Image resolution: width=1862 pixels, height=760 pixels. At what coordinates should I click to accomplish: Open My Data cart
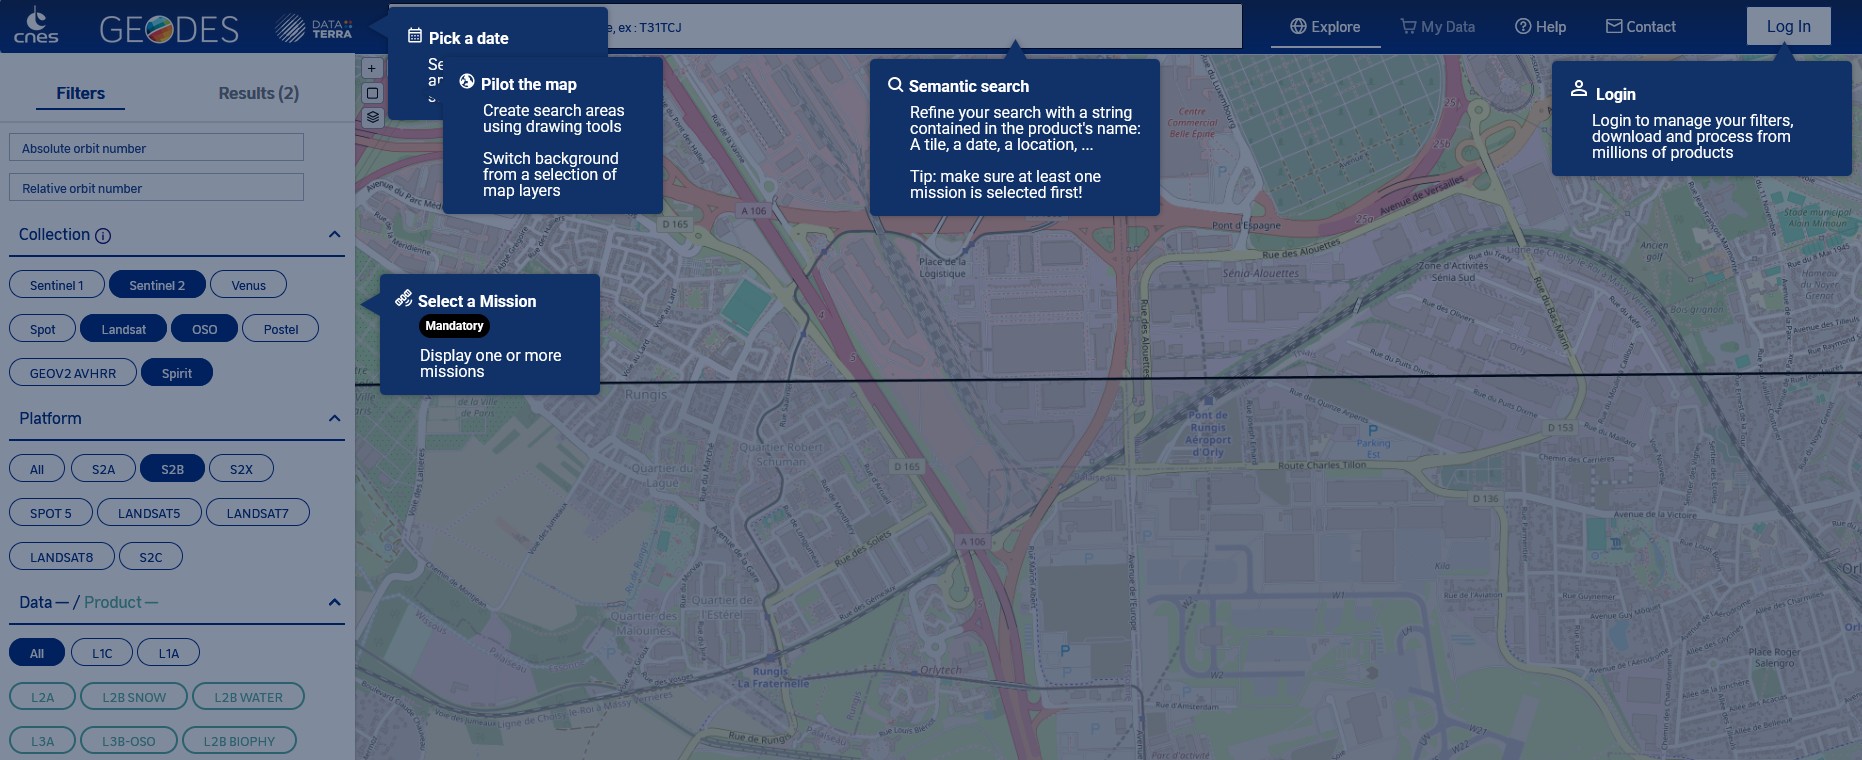point(1437,27)
